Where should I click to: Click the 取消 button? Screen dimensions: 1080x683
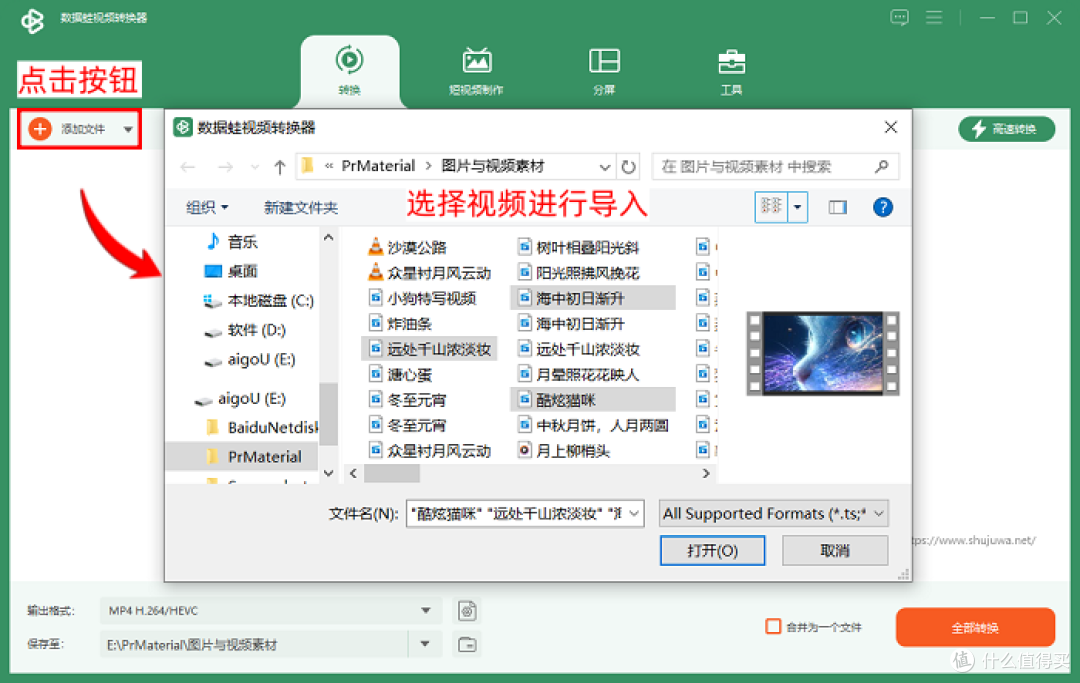pos(835,551)
